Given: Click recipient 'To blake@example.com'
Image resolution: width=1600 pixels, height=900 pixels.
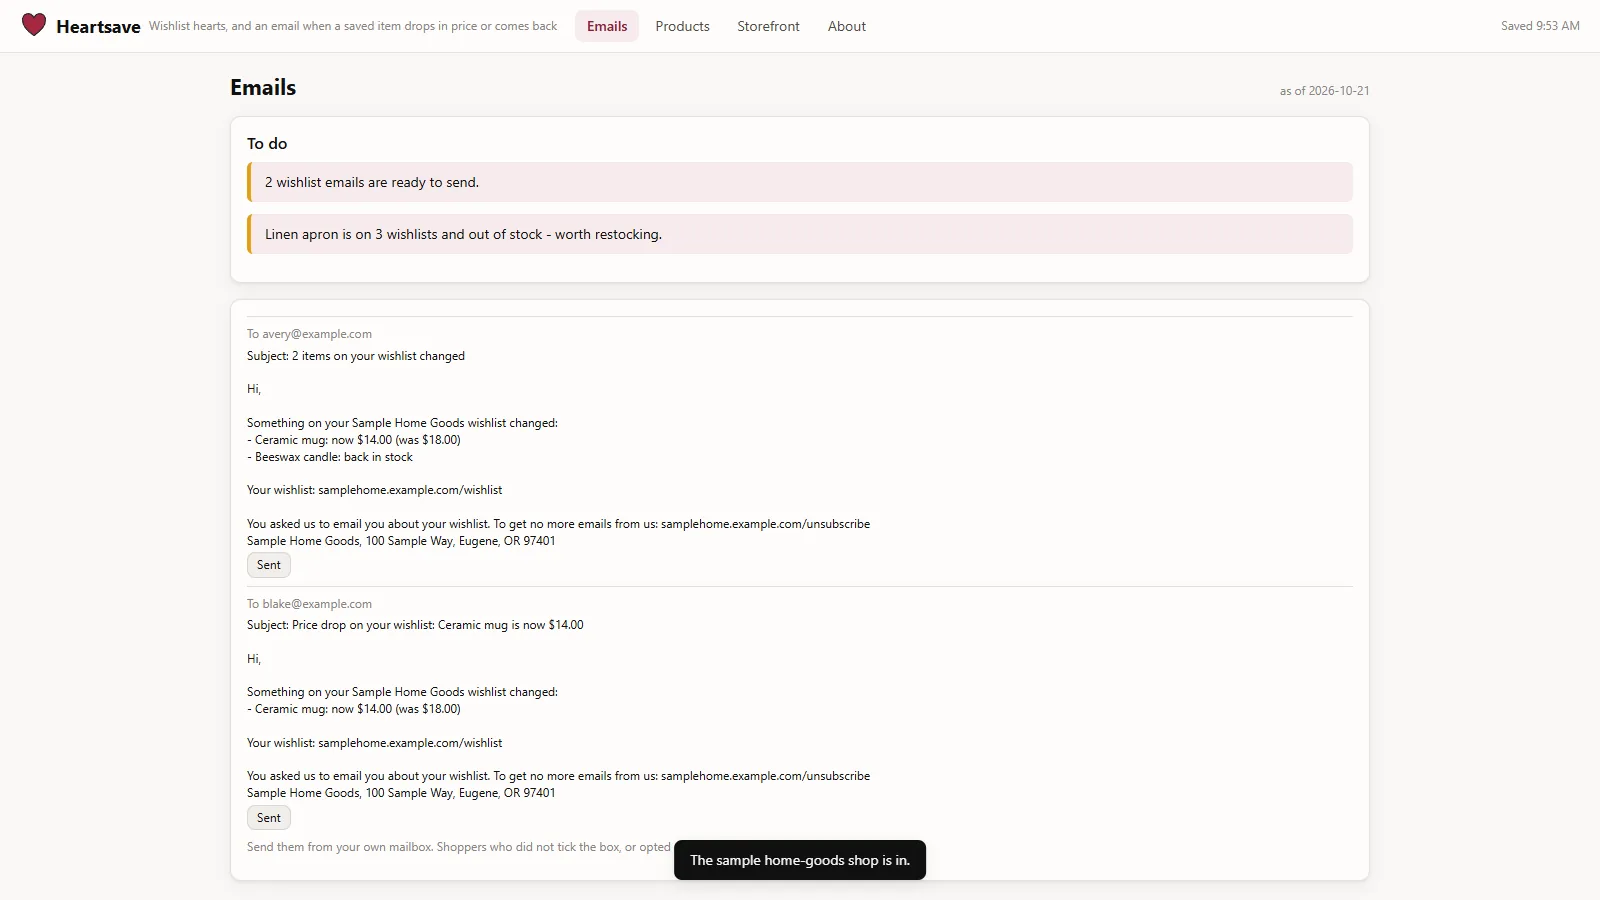Looking at the screenshot, I should click(x=309, y=604).
